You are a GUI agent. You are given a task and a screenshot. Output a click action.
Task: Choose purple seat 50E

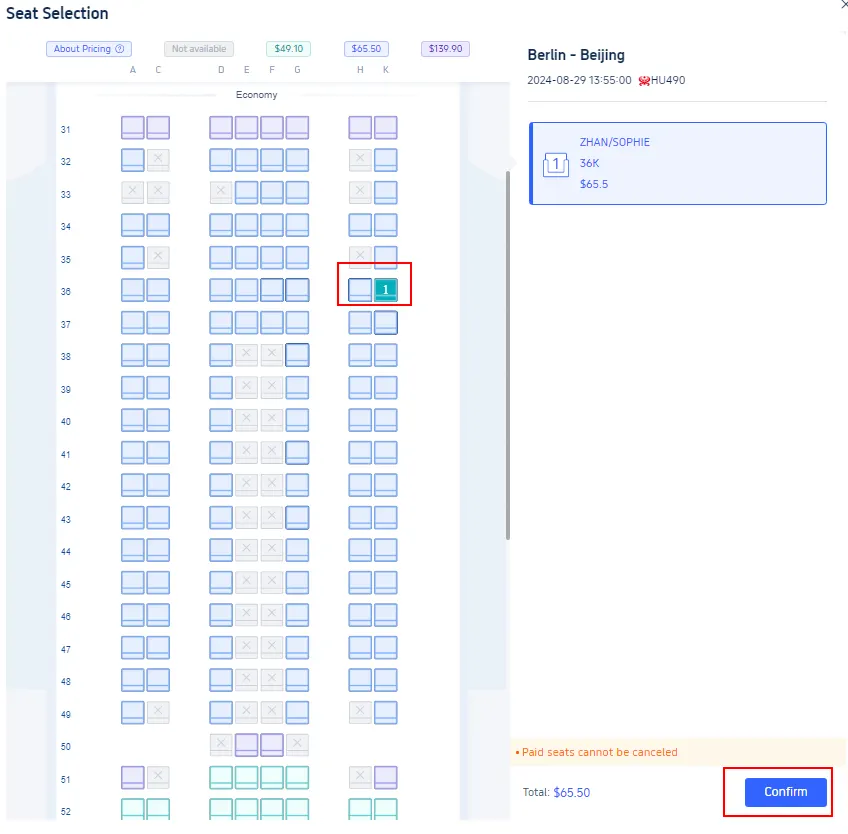246,745
